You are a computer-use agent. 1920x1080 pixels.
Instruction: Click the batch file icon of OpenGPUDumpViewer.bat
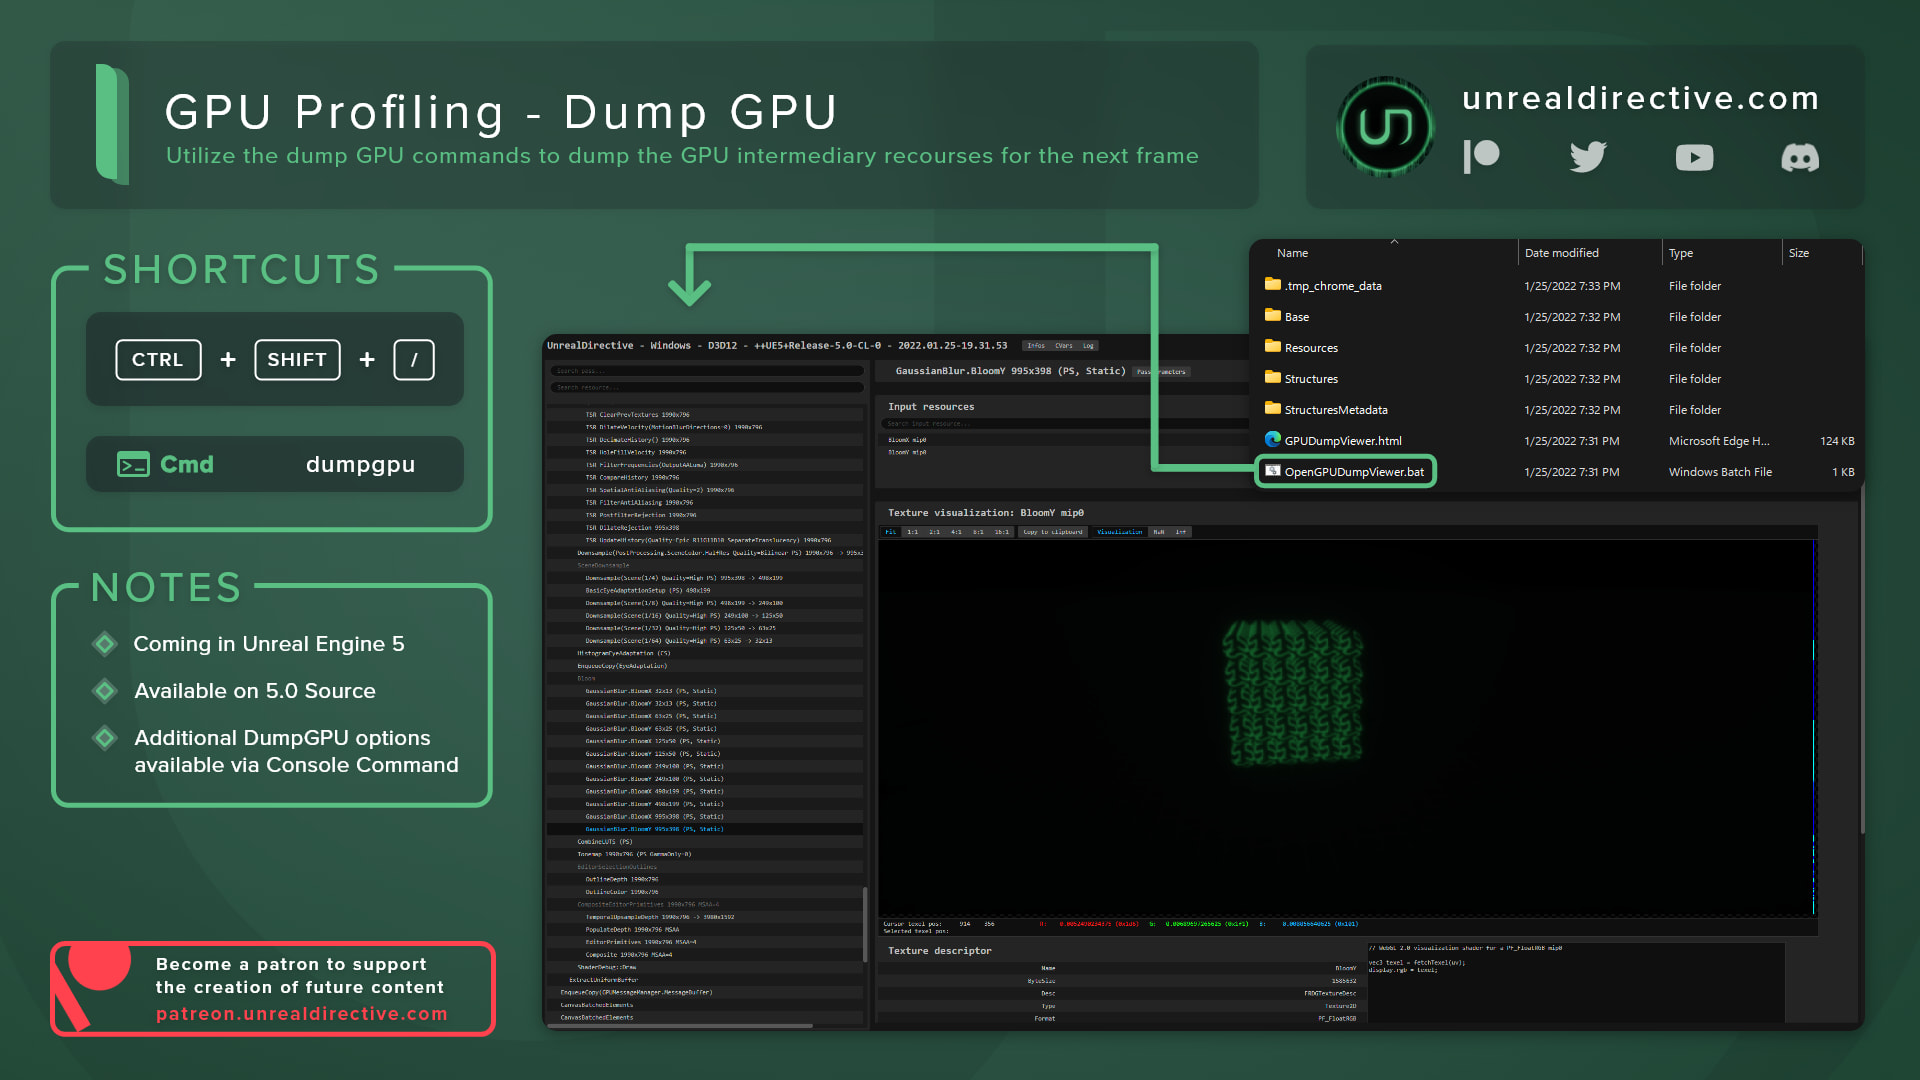(1273, 471)
